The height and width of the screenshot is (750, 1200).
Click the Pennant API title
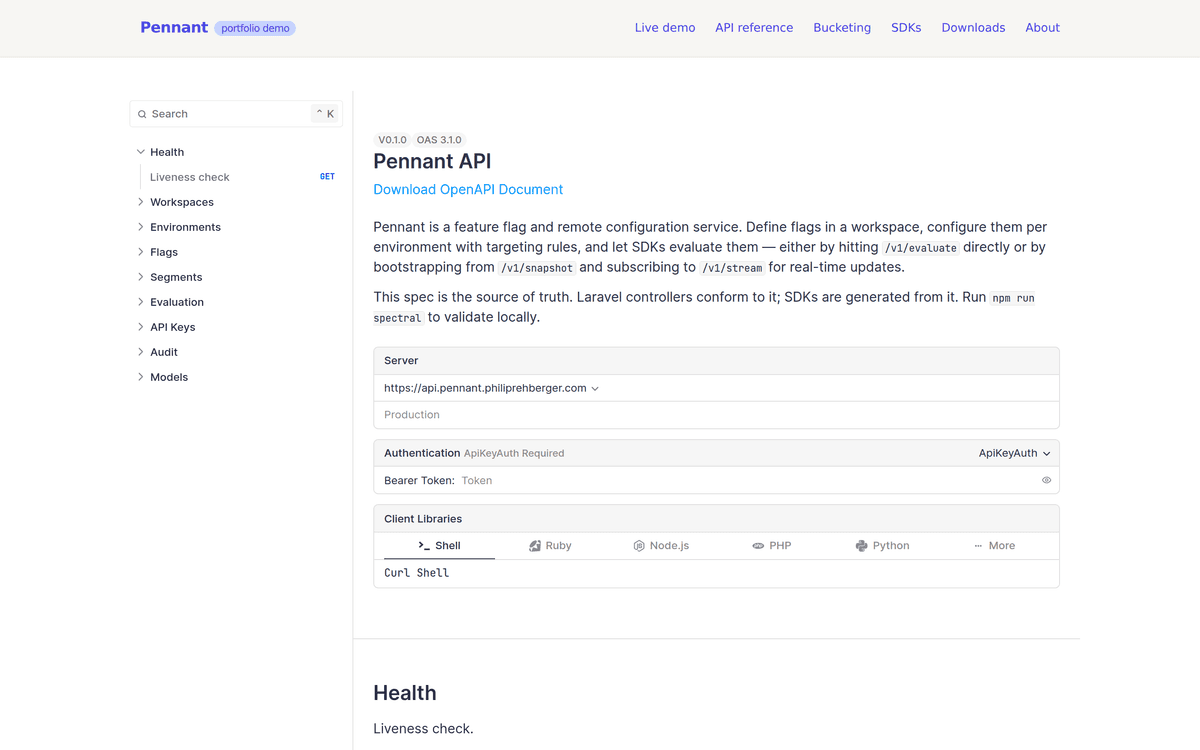[432, 161]
